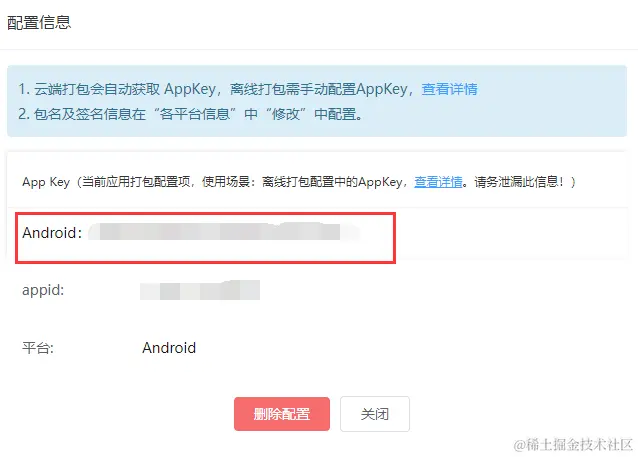The width and height of the screenshot is (638, 457).
Task: Select the blurred appid value
Action: click(200, 290)
